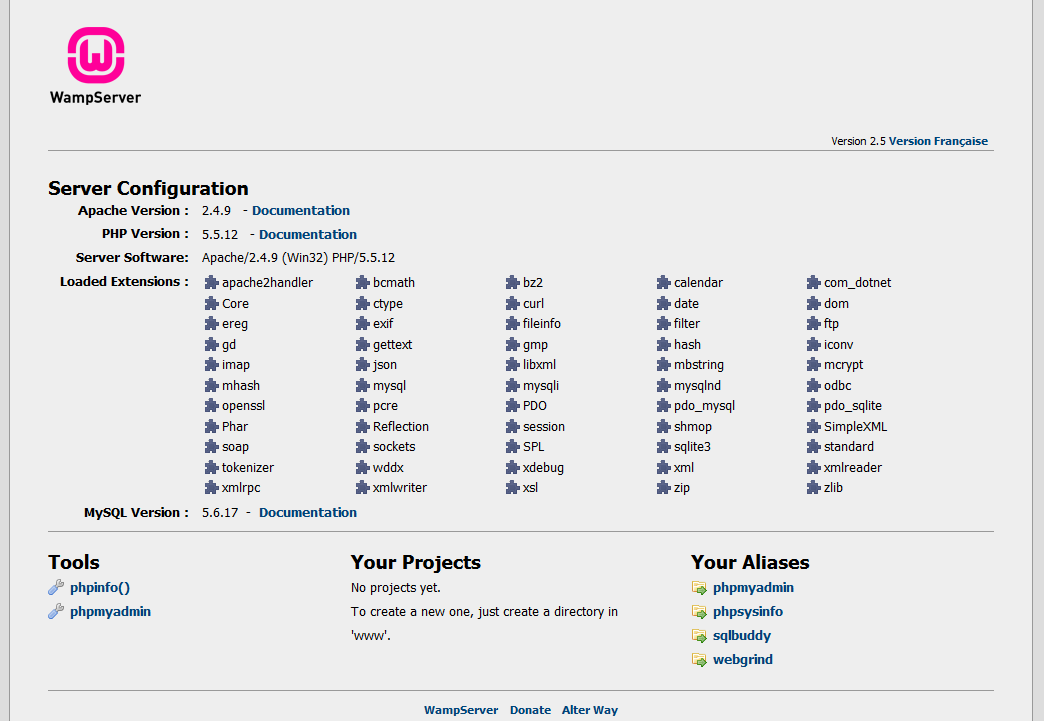The image size is (1044, 721).
Task: Click the Your Aliases heading
Action: coord(750,563)
